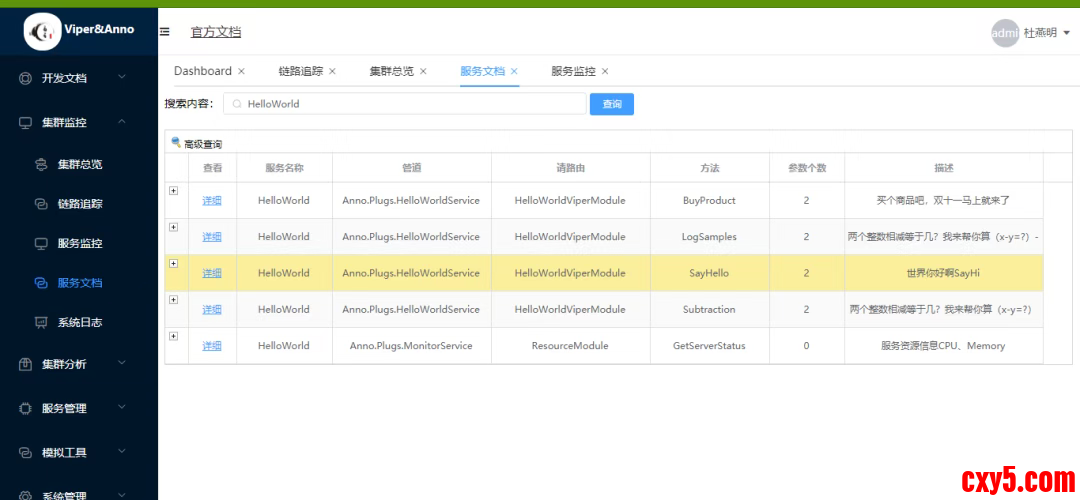Screen dimensions: 1080x500
Task: Switch to the 服务监控 tab
Action: [x=573, y=71]
